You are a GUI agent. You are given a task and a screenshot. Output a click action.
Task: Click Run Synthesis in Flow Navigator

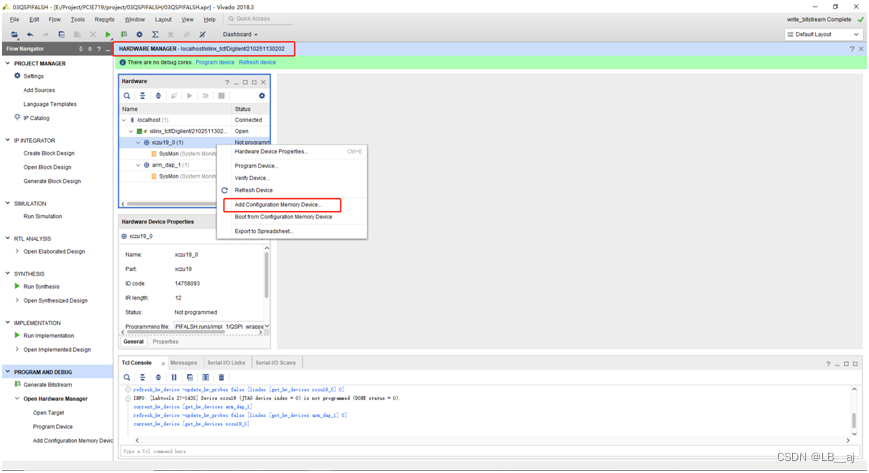click(x=41, y=287)
